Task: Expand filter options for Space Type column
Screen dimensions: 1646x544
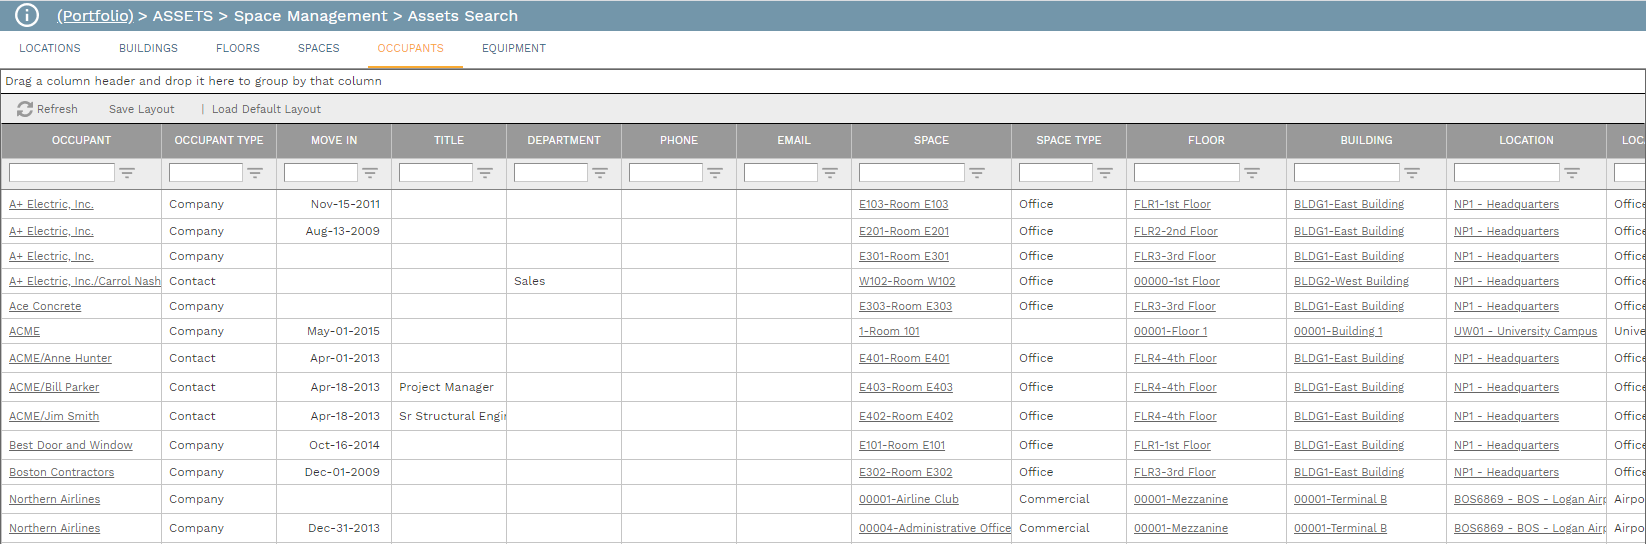Action: click(x=1105, y=173)
